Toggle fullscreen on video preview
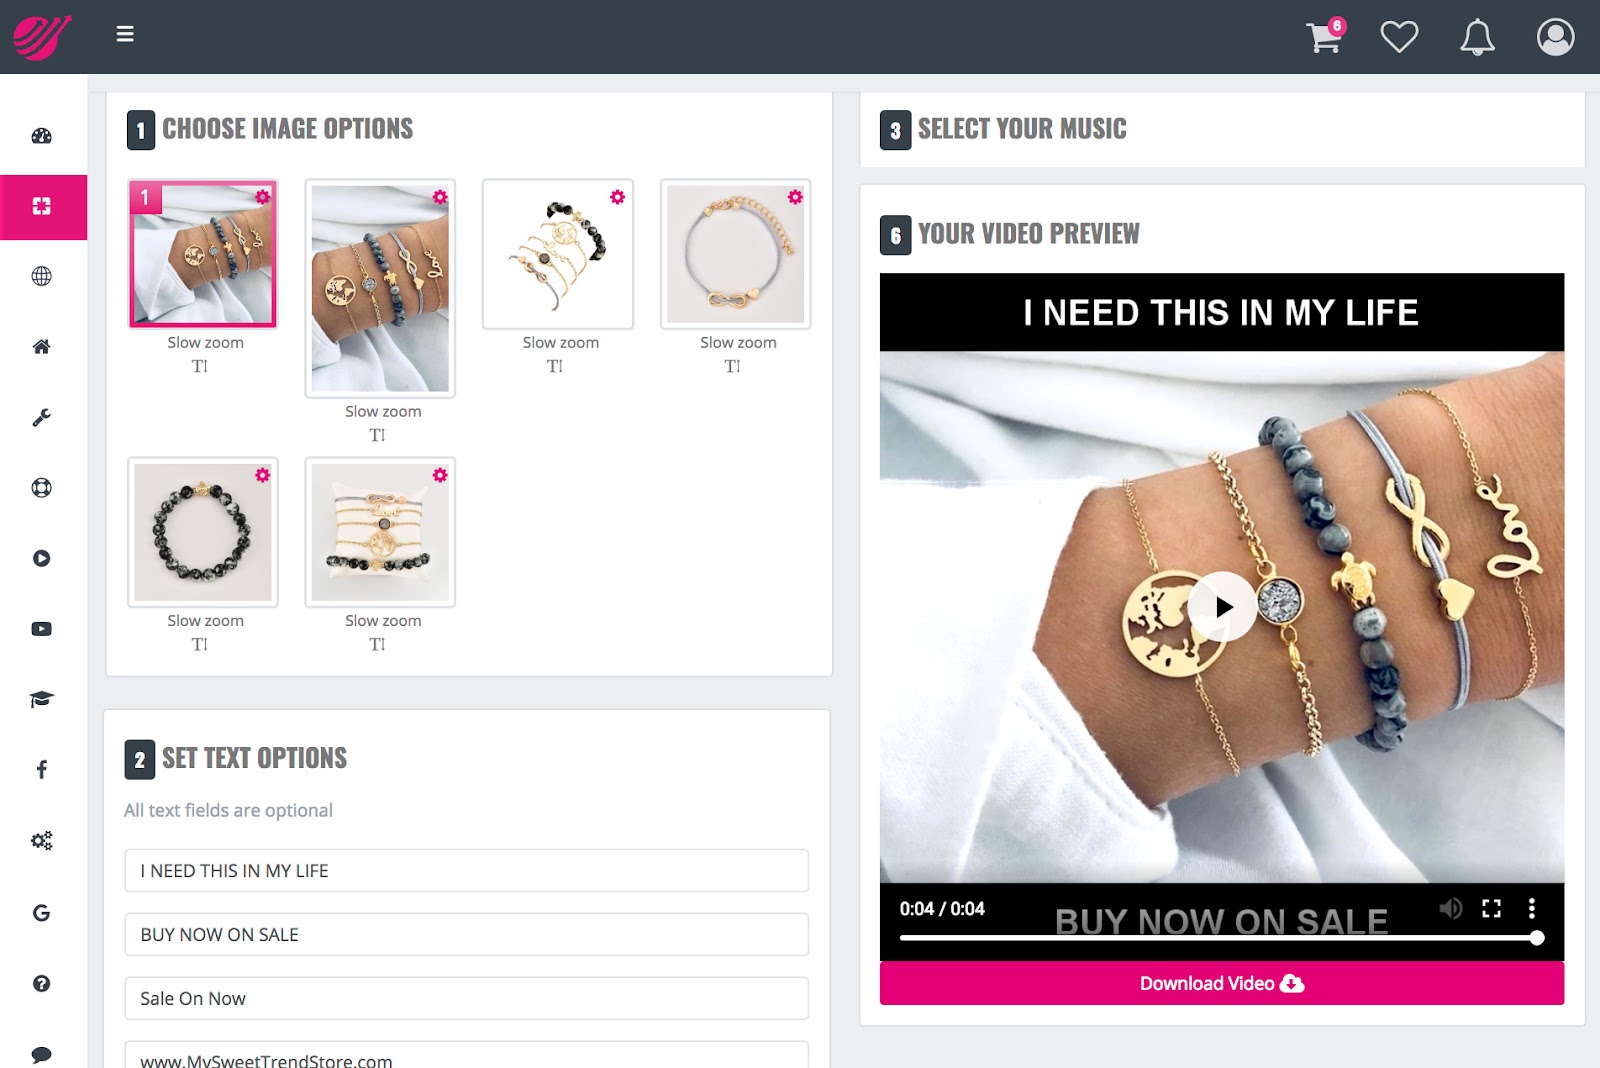The image size is (1600, 1068). pyautogui.click(x=1491, y=908)
